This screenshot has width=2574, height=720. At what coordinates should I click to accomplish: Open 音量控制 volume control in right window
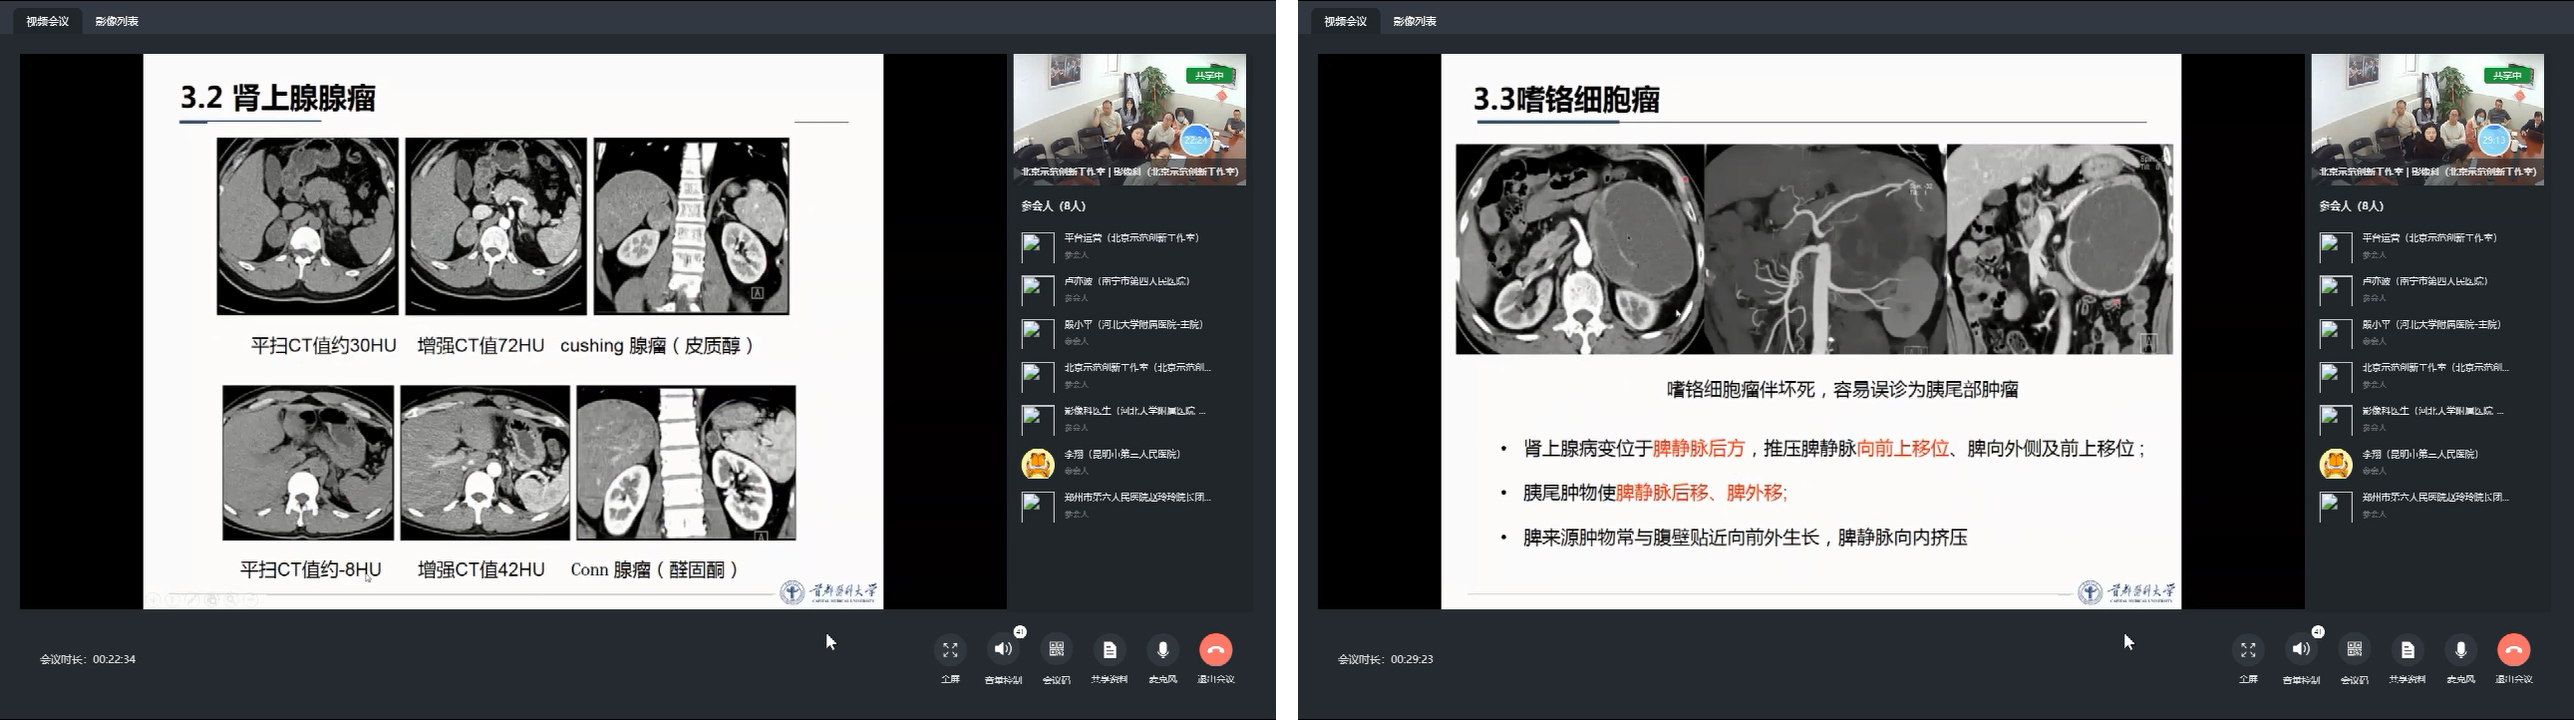(x=2301, y=650)
